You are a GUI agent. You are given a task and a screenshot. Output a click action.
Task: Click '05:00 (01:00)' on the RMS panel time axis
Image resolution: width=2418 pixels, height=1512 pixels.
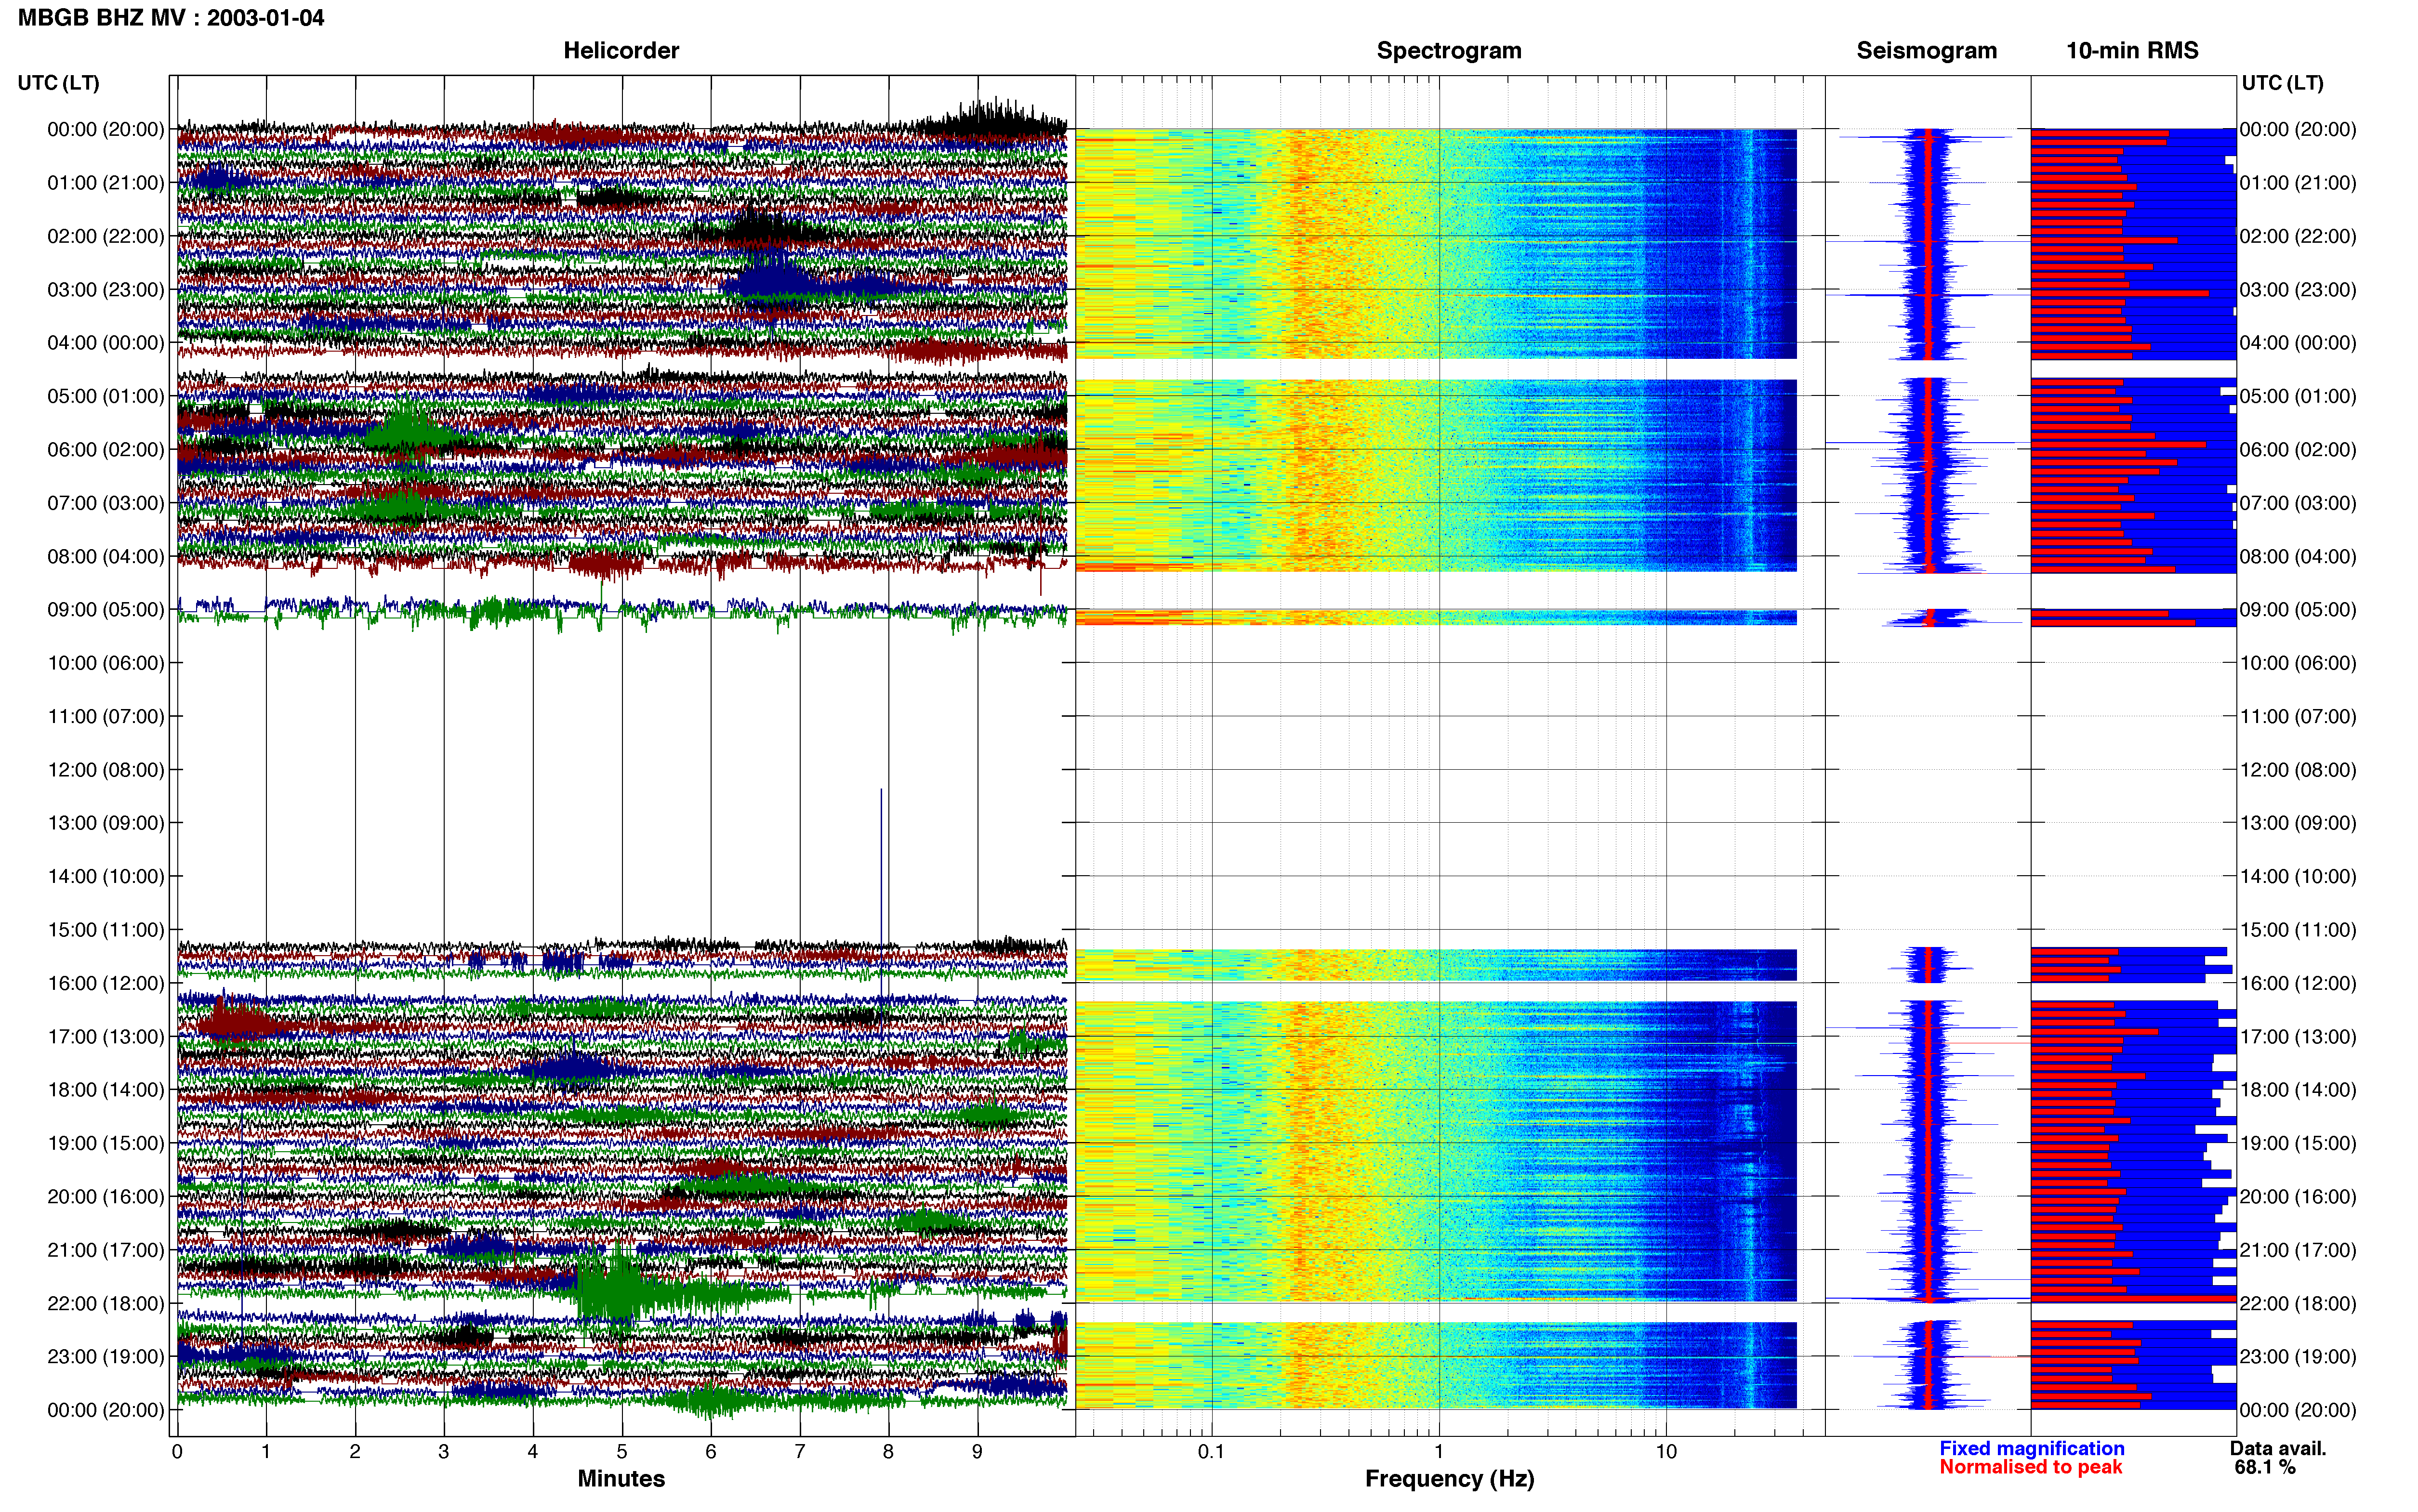coord(2298,396)
